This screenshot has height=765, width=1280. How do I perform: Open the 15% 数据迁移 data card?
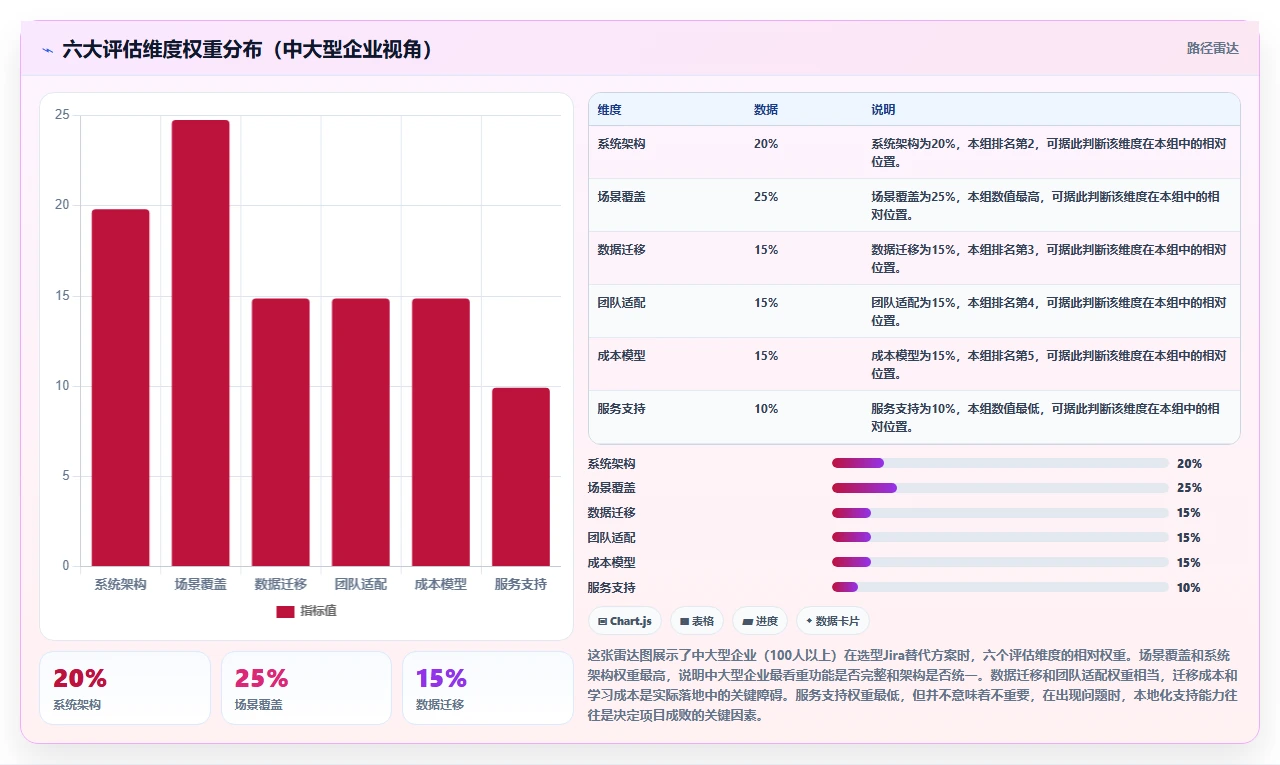(488, 688)
